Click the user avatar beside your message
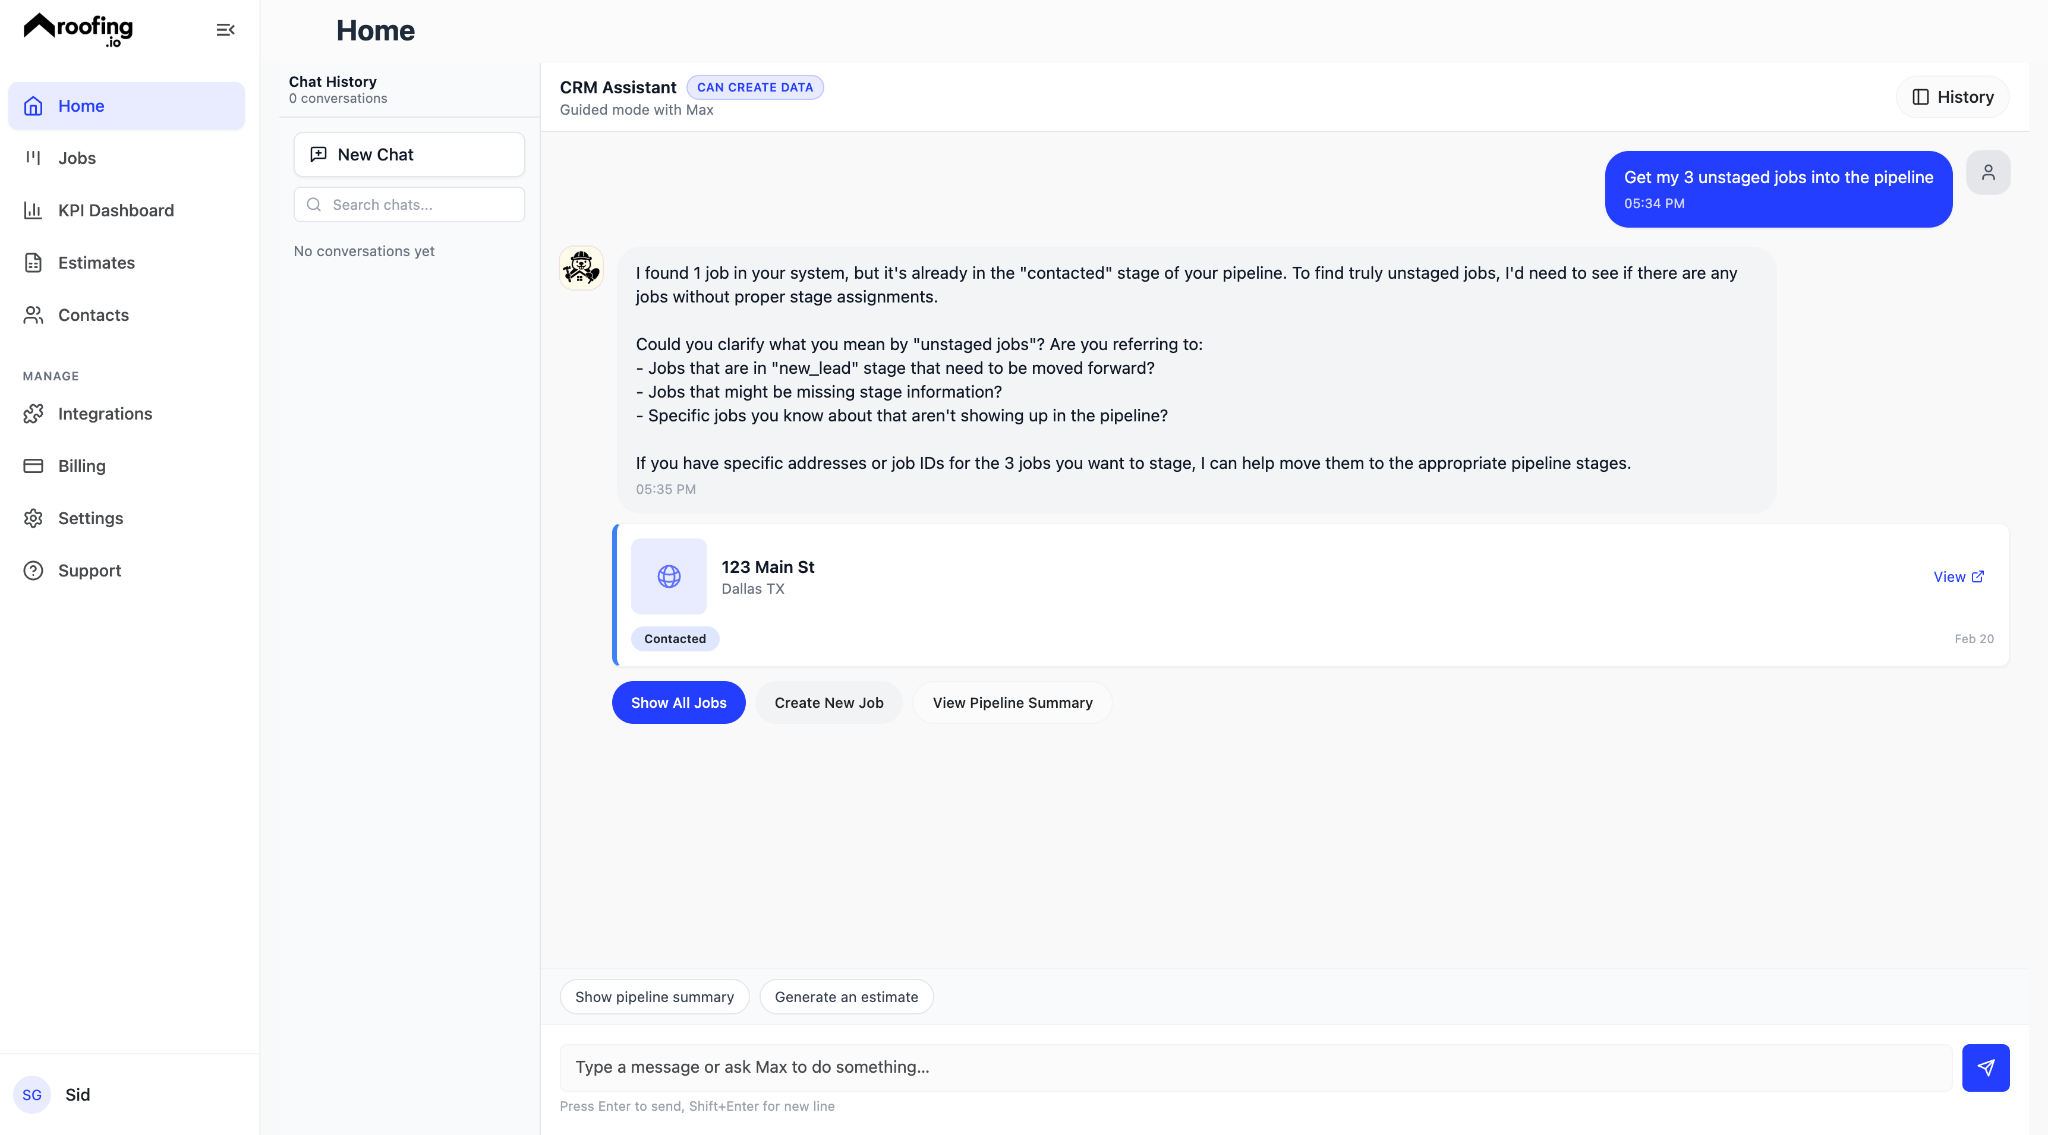 coord(1988,172)
